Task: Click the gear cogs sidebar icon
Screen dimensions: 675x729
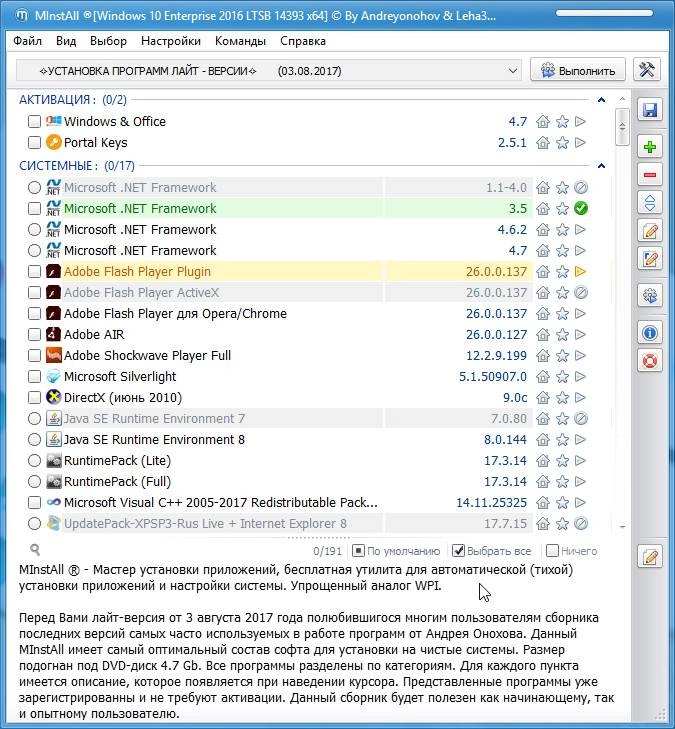Action: 649,296
